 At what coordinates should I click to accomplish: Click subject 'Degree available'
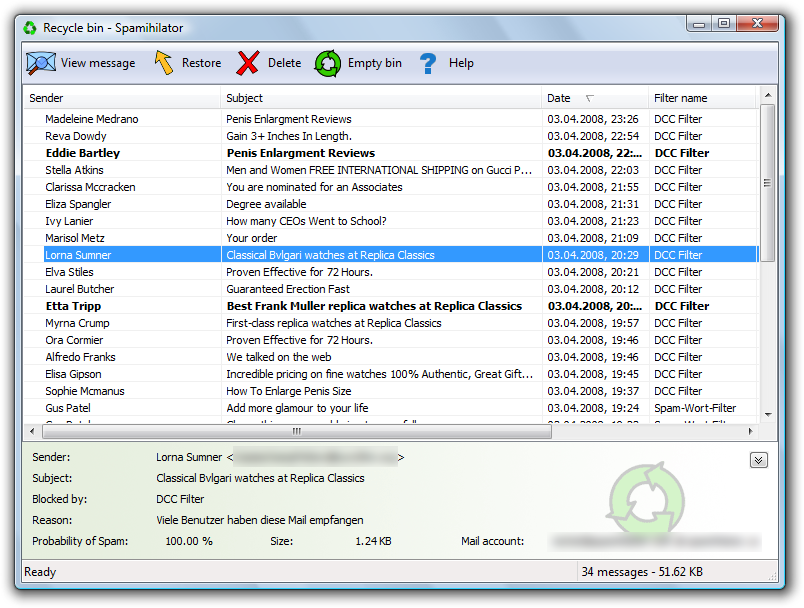[266, 204]
